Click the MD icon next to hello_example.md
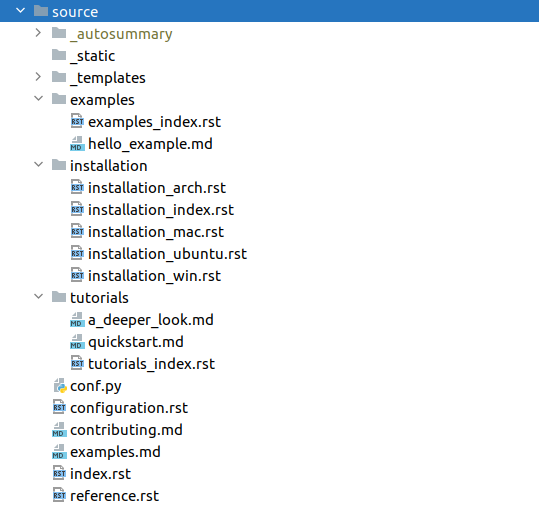This screenshot has height=506, width=539. click(77, 143)
